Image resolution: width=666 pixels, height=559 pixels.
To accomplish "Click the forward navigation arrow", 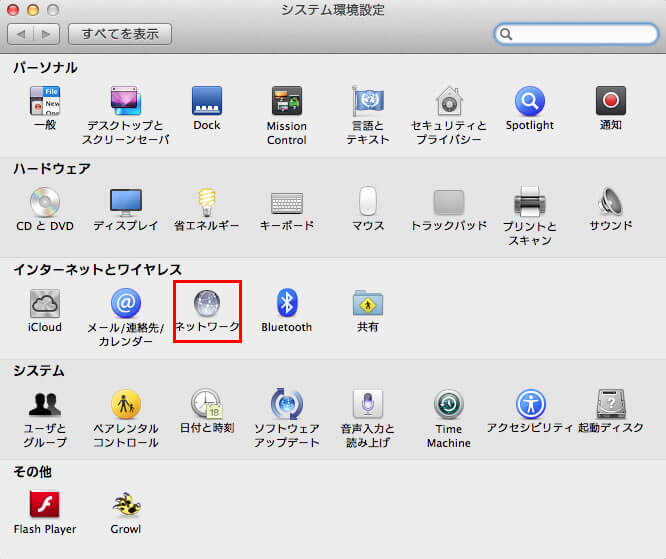I will (x=46, y=34).
